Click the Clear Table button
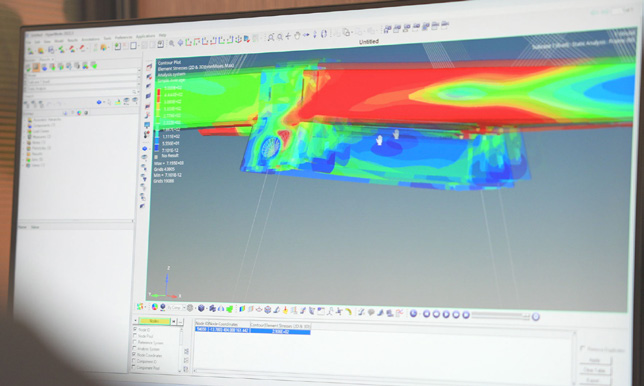The width and height of the screenshot is (644, 386). pyautogui.click(x=595, y=370)
